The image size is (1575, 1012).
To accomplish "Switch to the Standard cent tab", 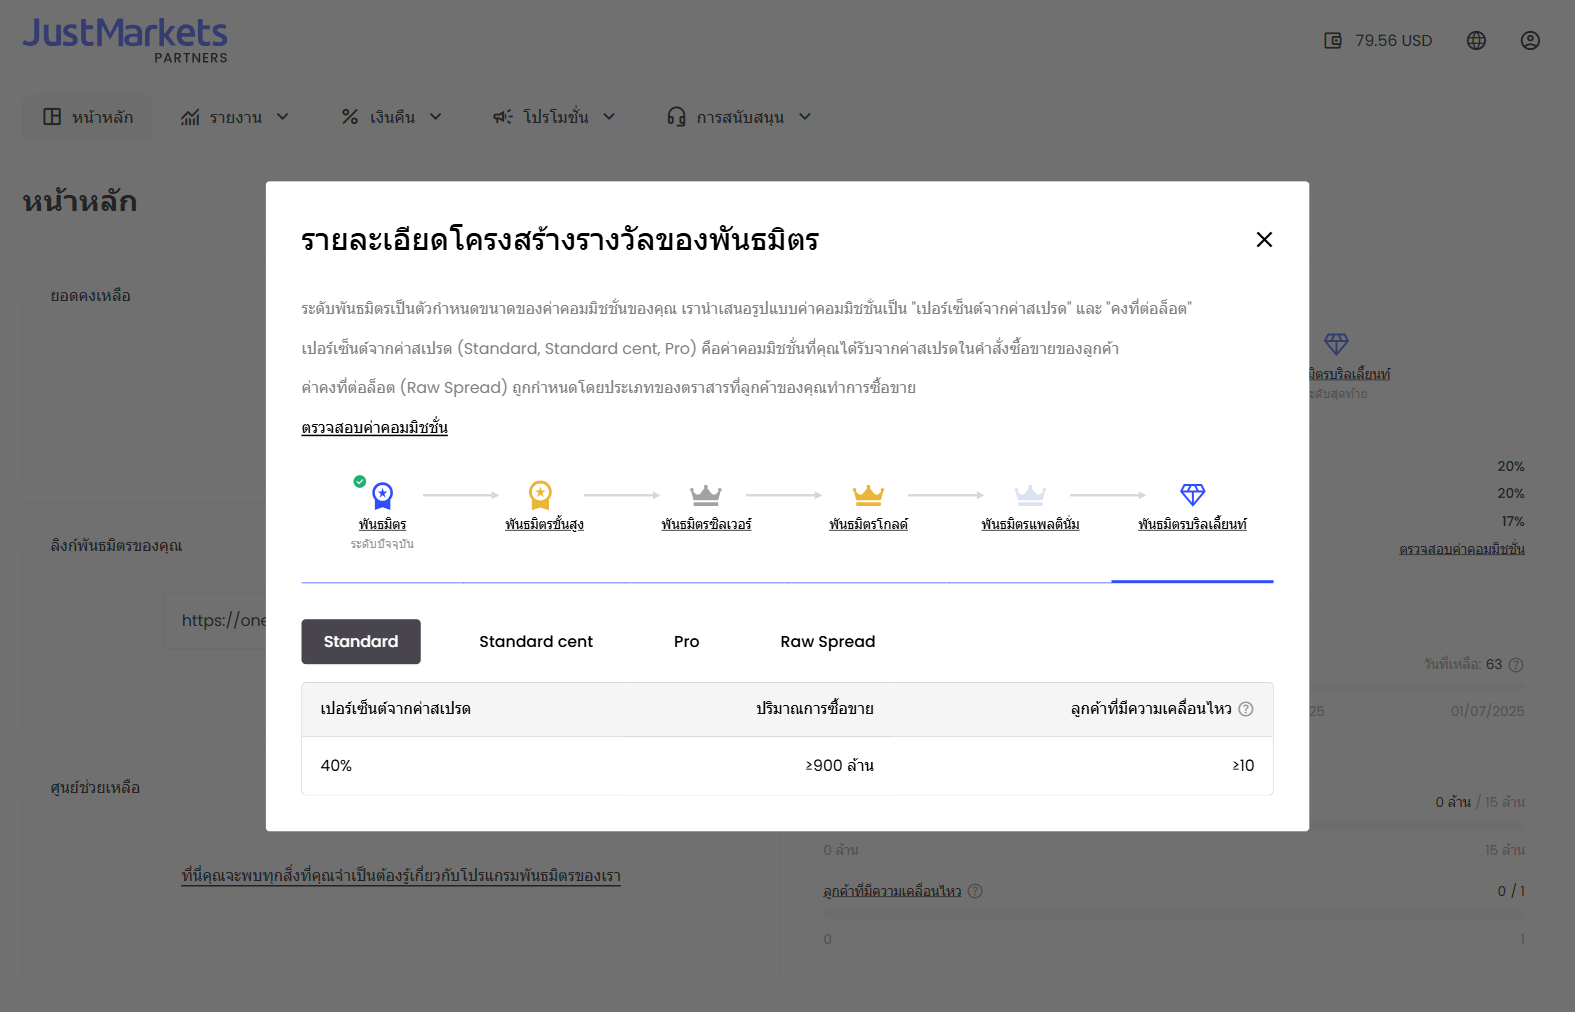I will click(x=536, y=642).
